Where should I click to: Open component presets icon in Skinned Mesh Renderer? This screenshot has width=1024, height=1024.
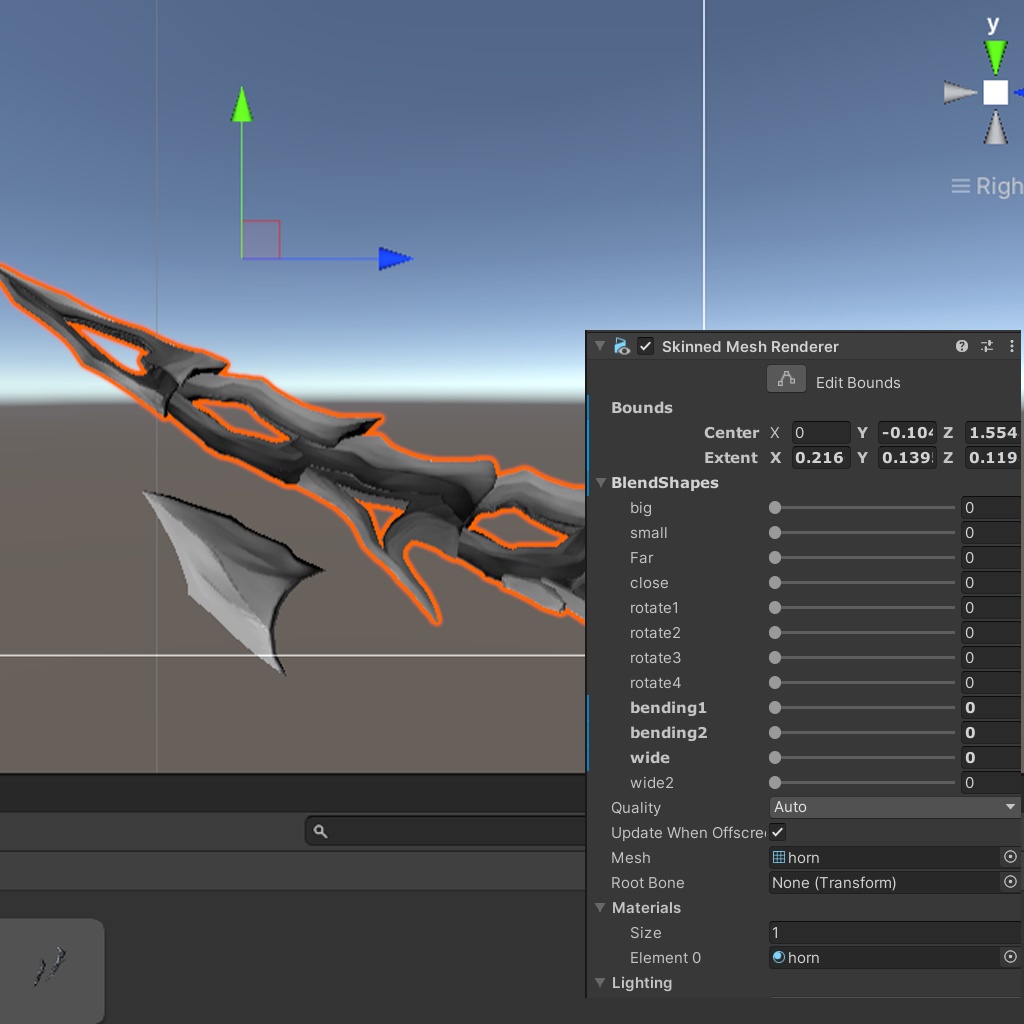click(x=987, y=346)
